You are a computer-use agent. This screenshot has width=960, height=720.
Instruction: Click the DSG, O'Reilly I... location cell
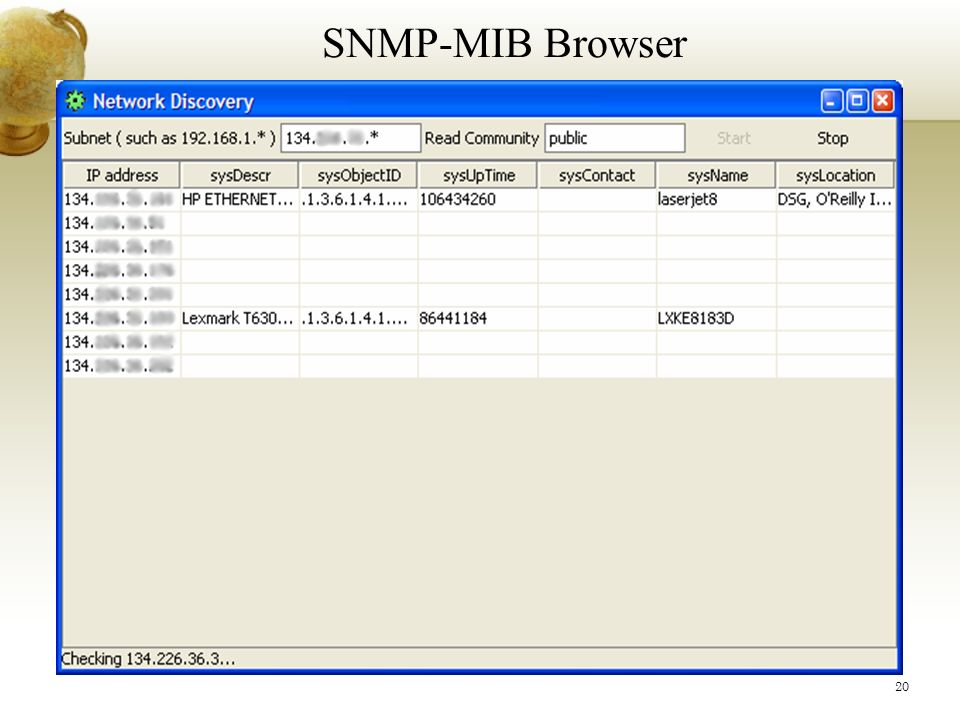[x=835, y=200]
